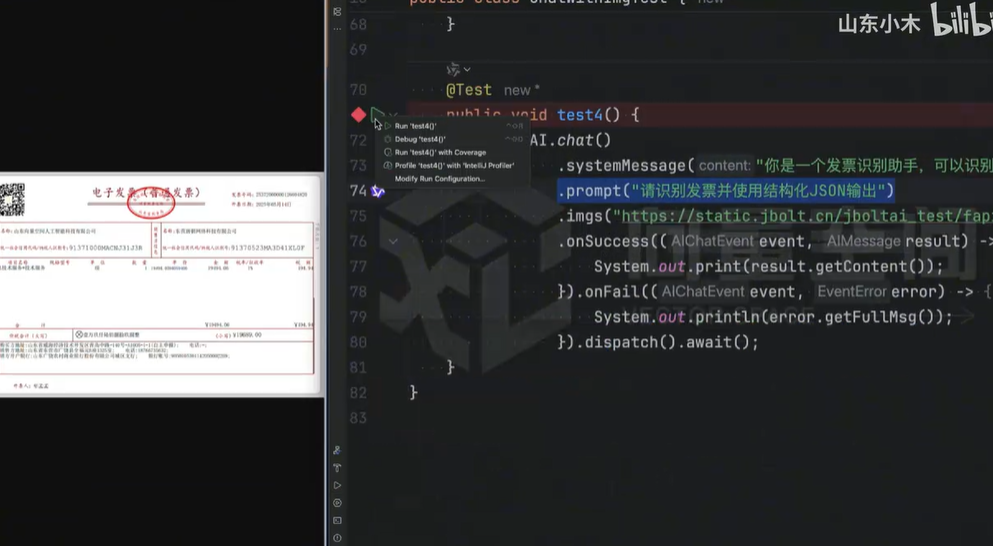
Task: Pick Run 'test4()' with Coverage
Action: coord(452,153)
